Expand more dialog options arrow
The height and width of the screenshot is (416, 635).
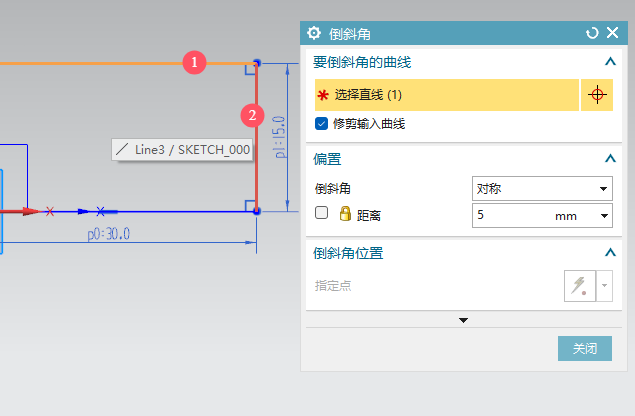(x=463, y=320)
